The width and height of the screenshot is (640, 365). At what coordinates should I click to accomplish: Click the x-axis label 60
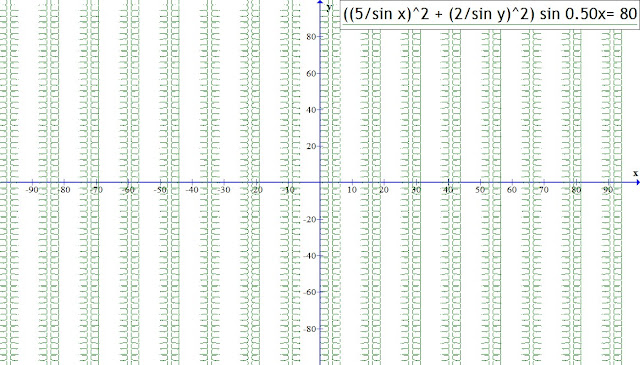click(x=511, y=190)
